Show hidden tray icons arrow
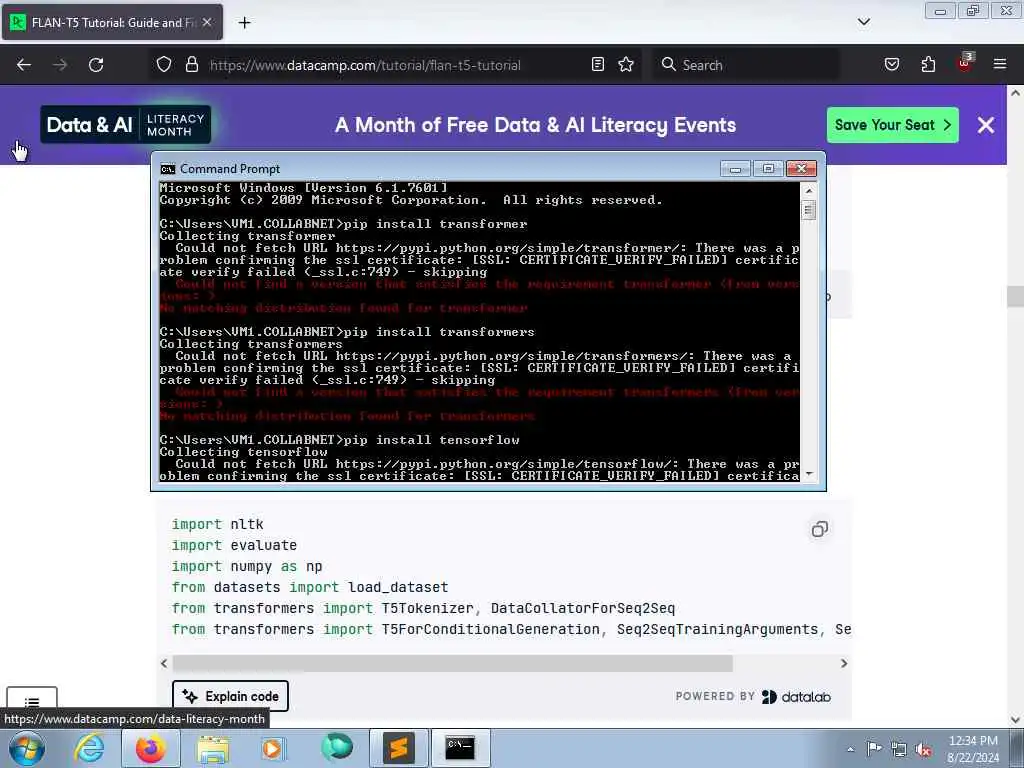 coord(850,749)
